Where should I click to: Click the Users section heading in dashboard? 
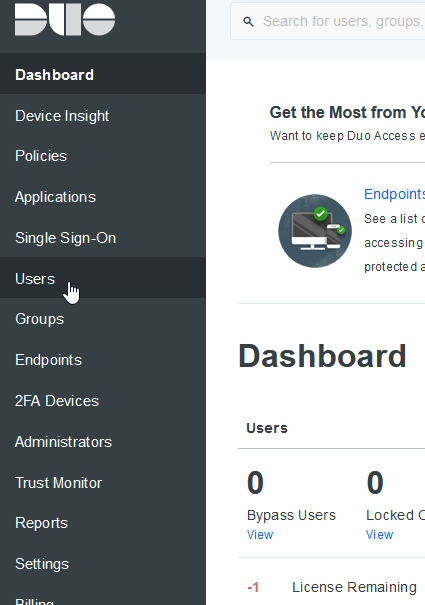(x=267, y=428)
